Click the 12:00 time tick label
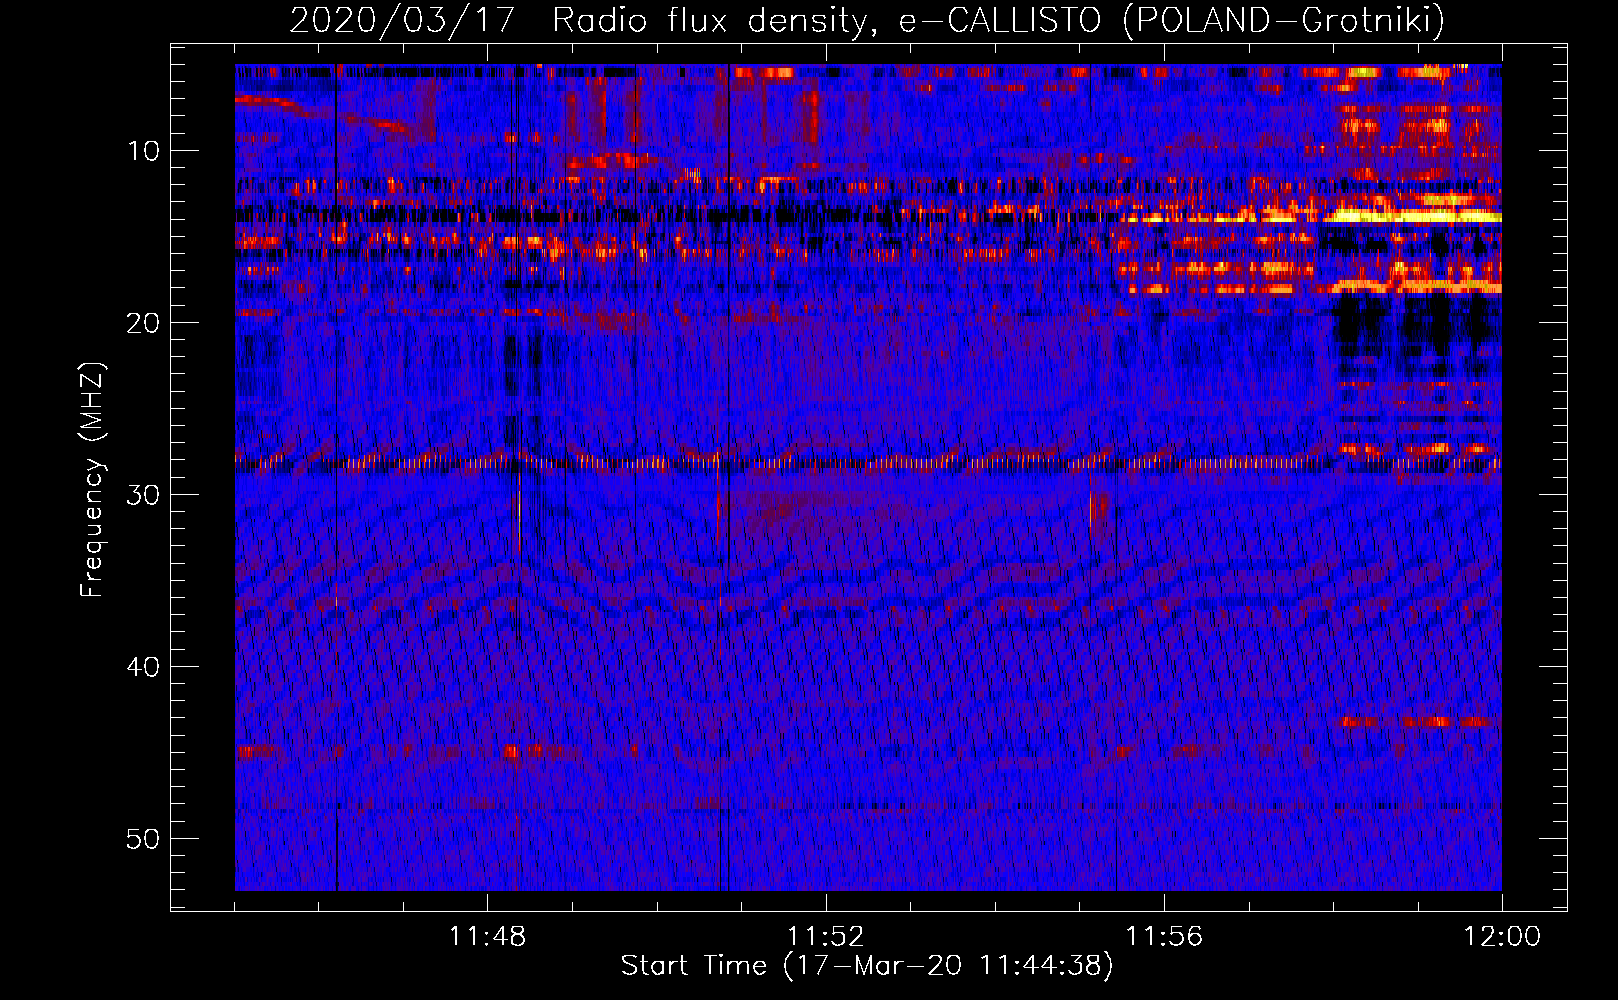Screen dimensions: 1618x1000 pyautogui.click(x=1502, y=937)
